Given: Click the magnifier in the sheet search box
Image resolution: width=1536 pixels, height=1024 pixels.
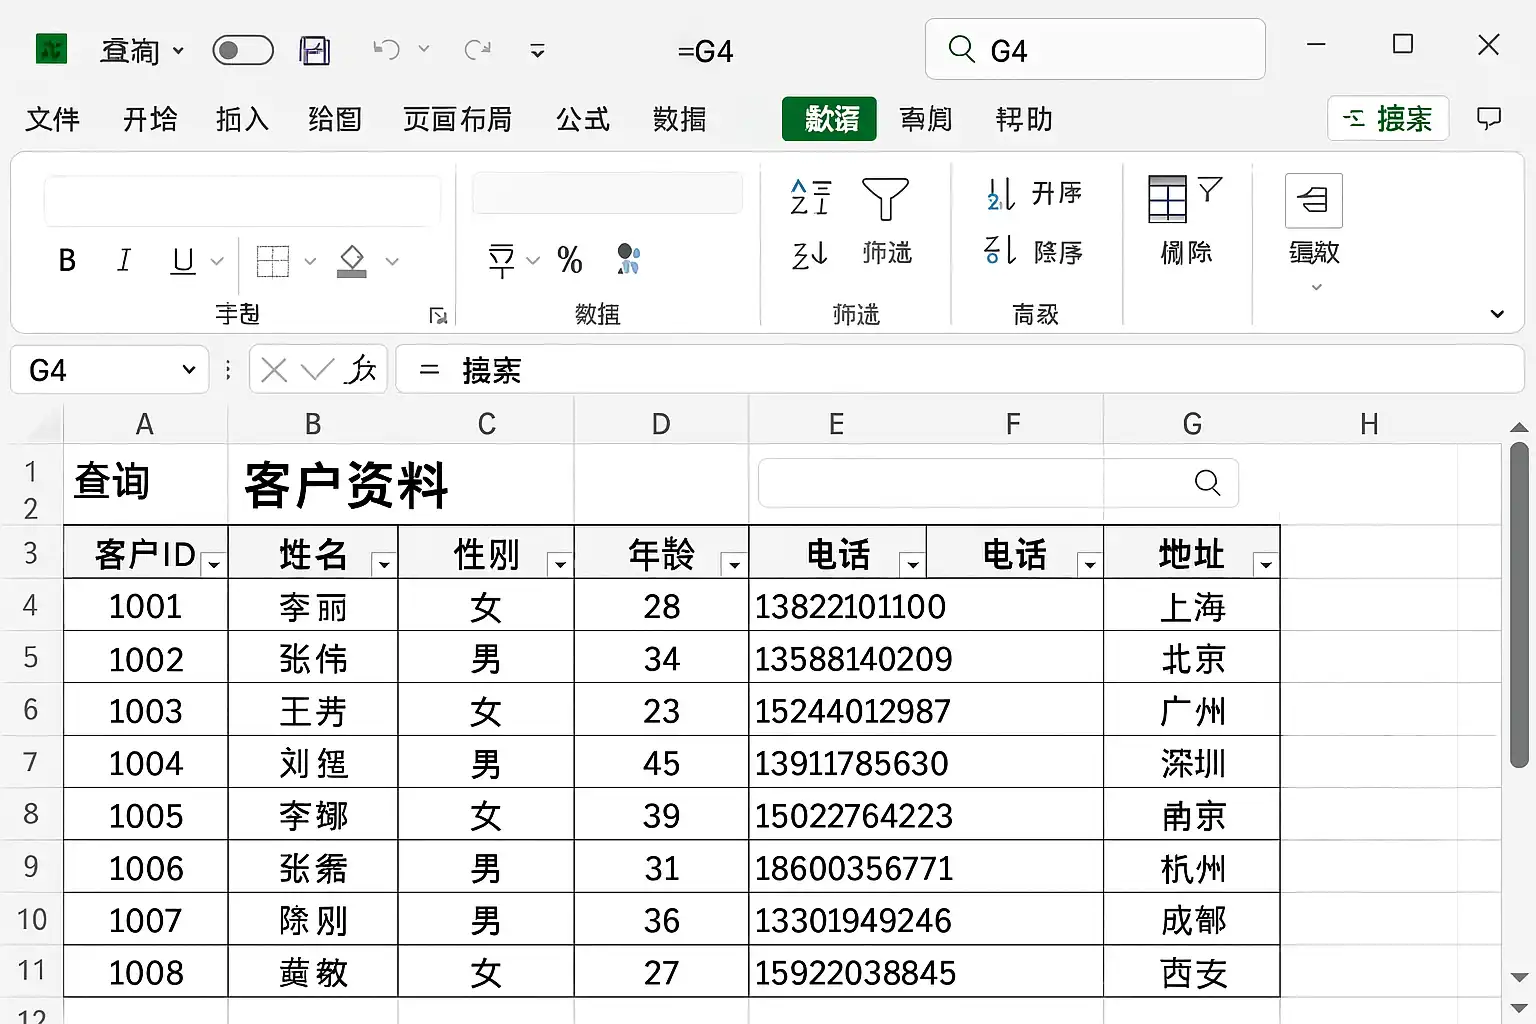Looking at the screenshot, I should (x=1207, y=483).
